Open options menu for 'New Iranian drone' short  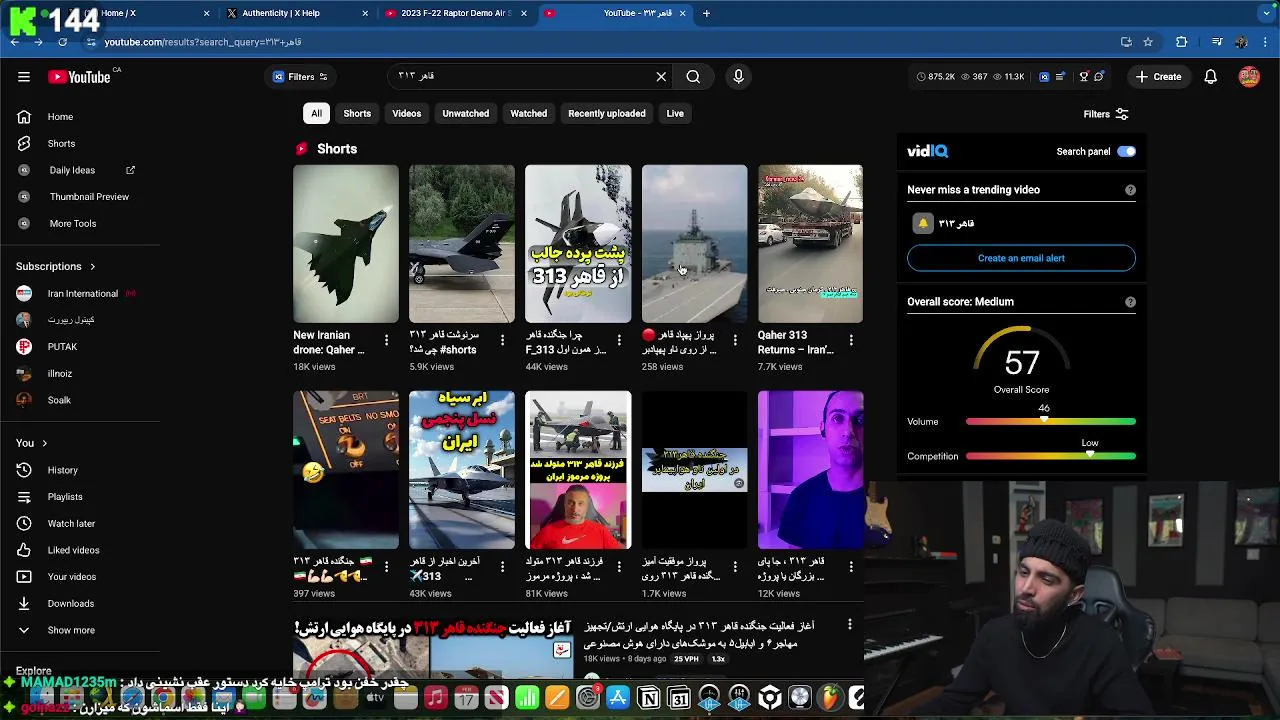click(386, 341)
